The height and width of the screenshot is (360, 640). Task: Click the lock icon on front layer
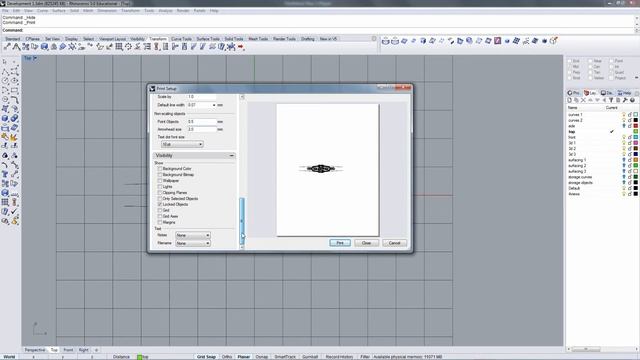coord(629,138)
